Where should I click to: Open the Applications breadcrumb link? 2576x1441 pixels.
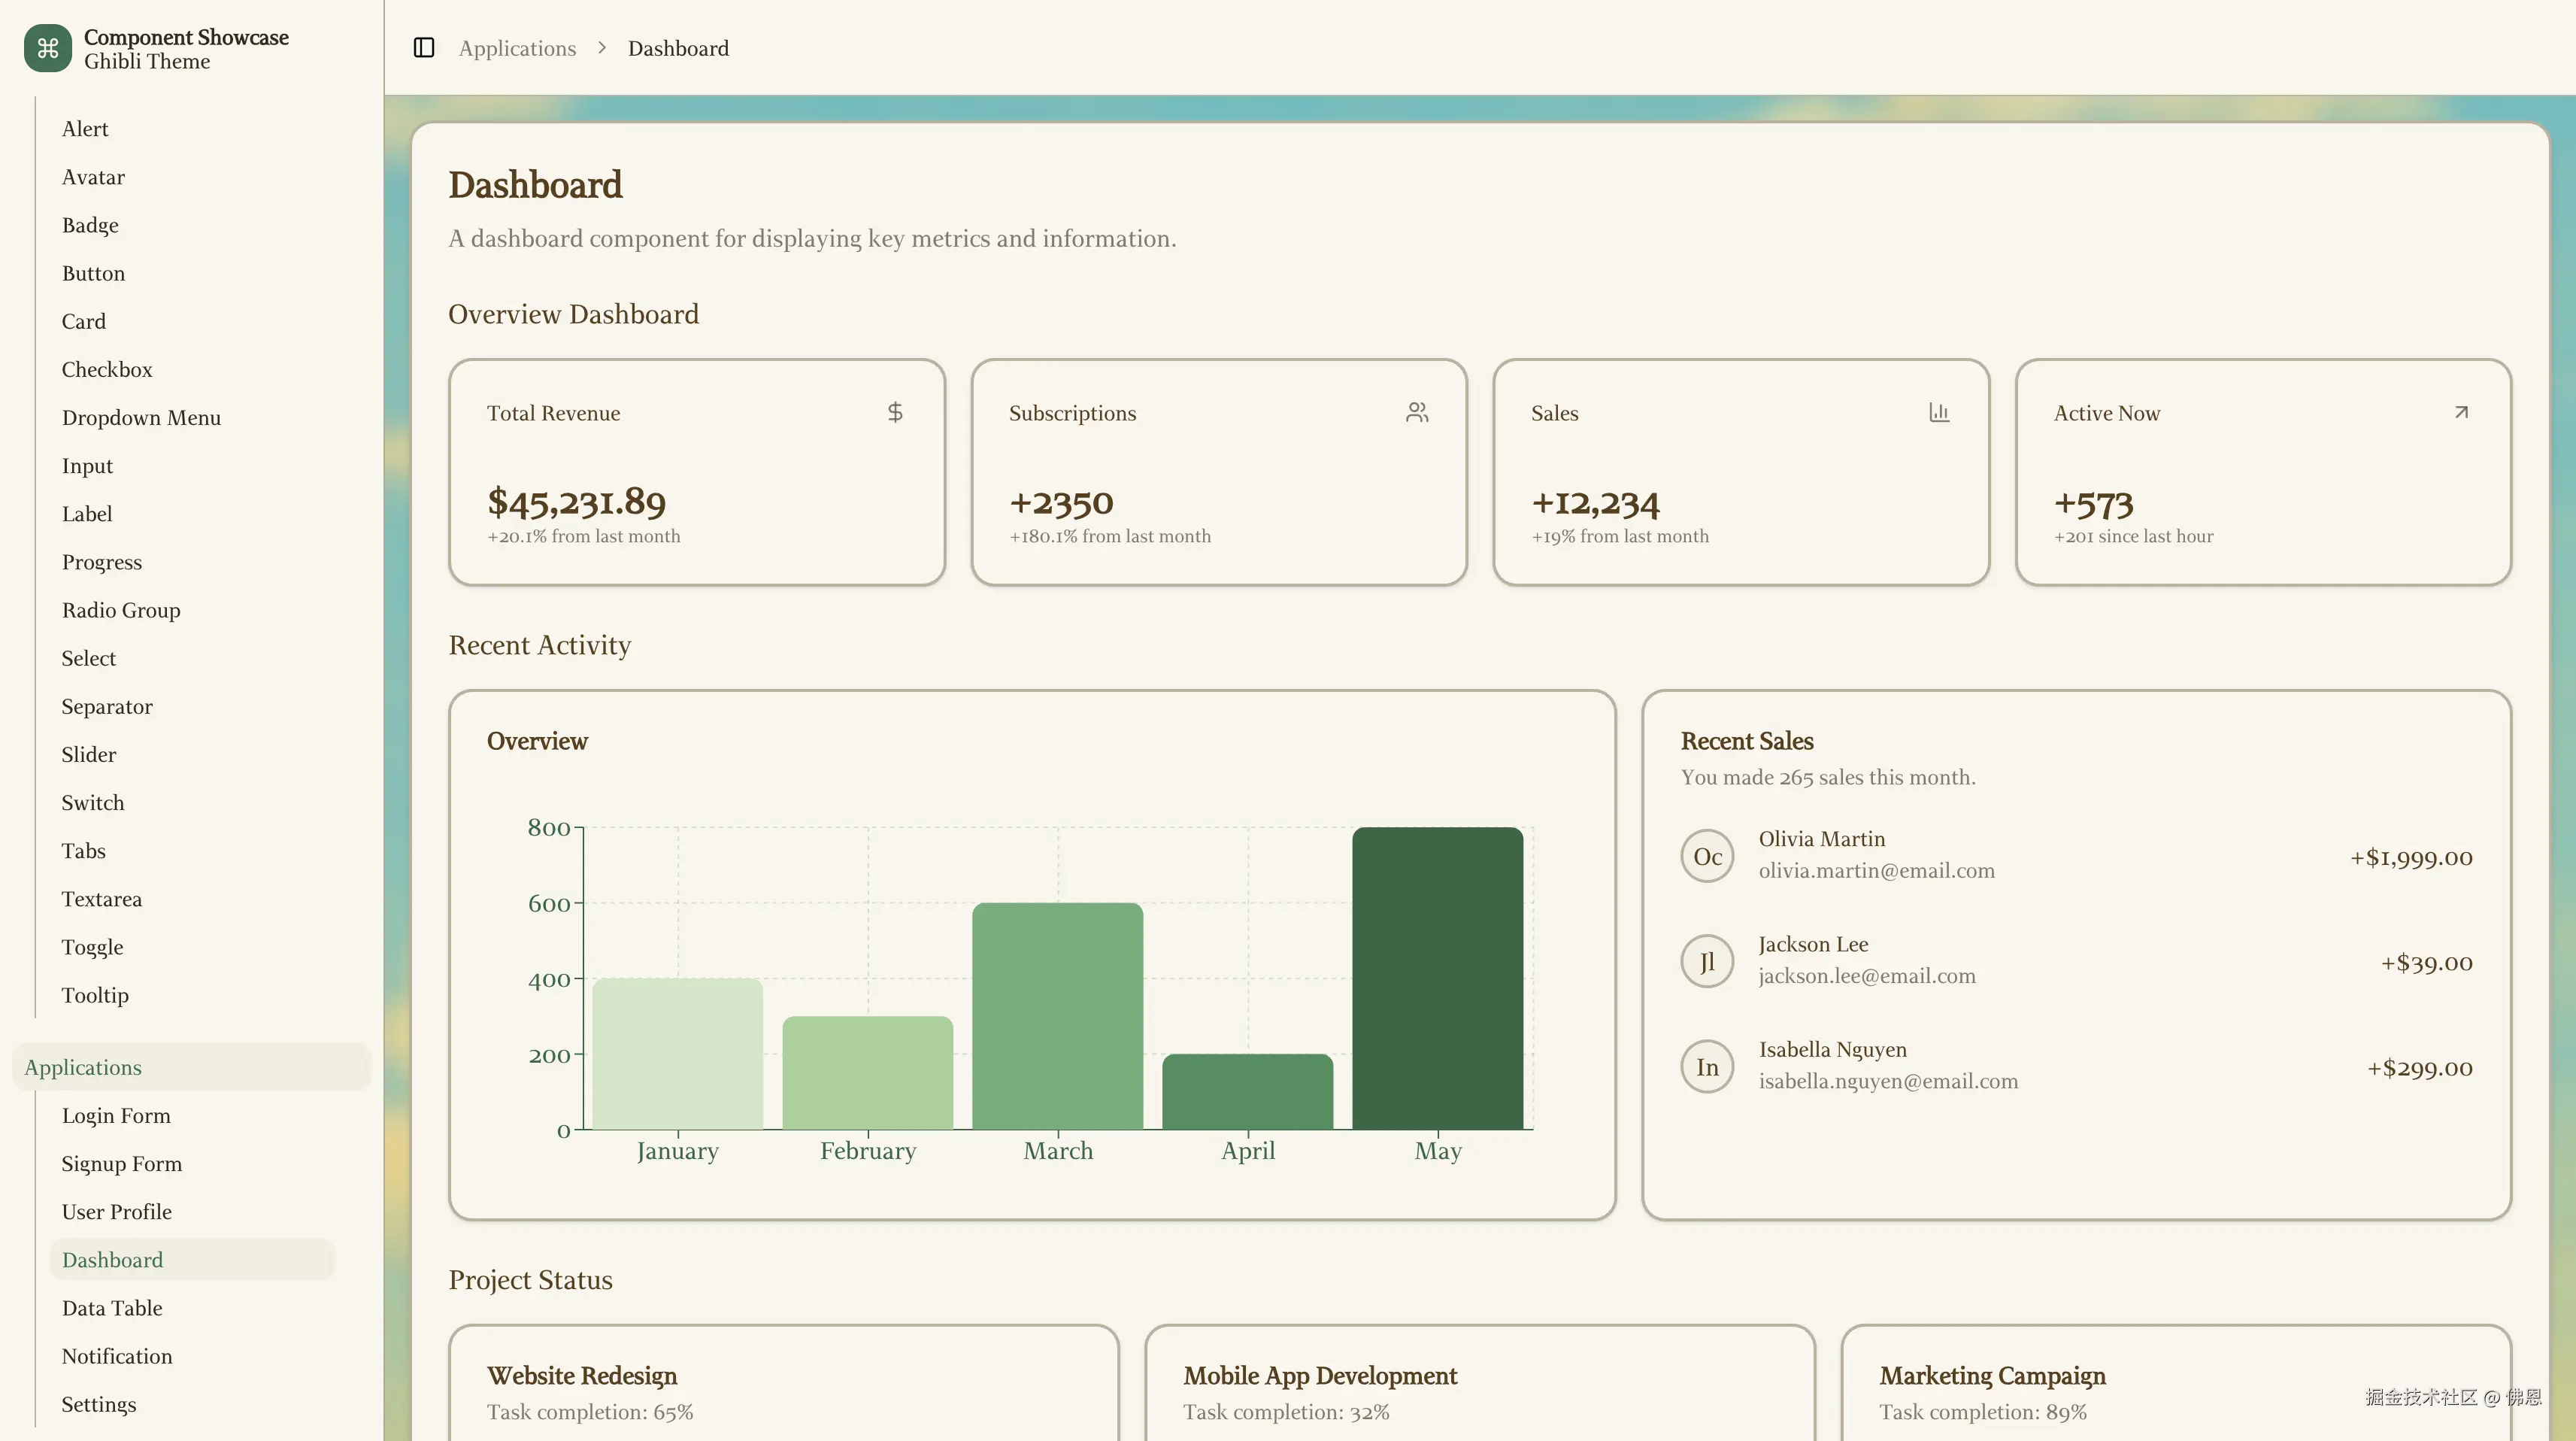[517, 48]
